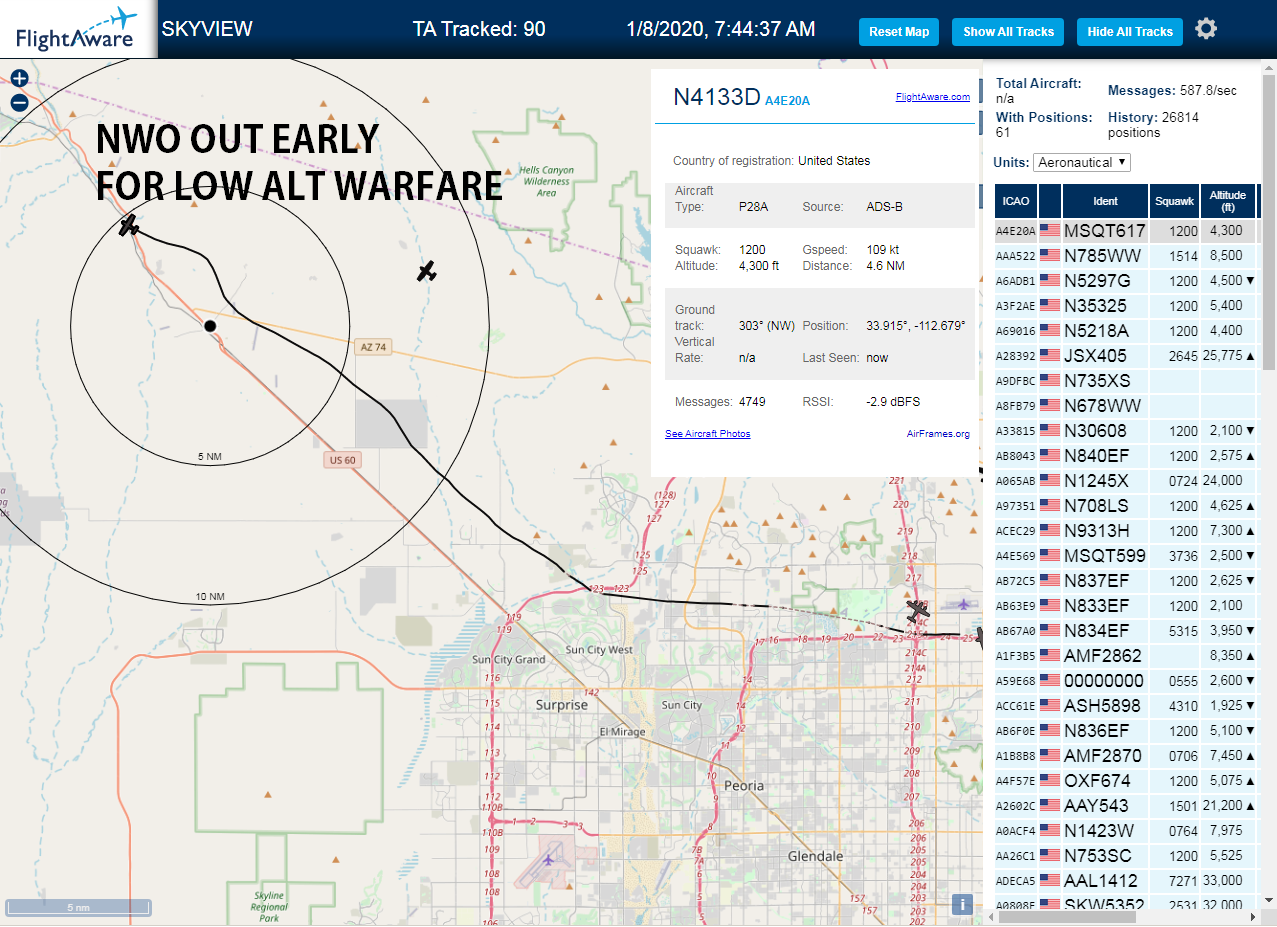Select the N30608 aircraft row
Viewport: 1277px width, 927px height.
(x=1126, y=431)
